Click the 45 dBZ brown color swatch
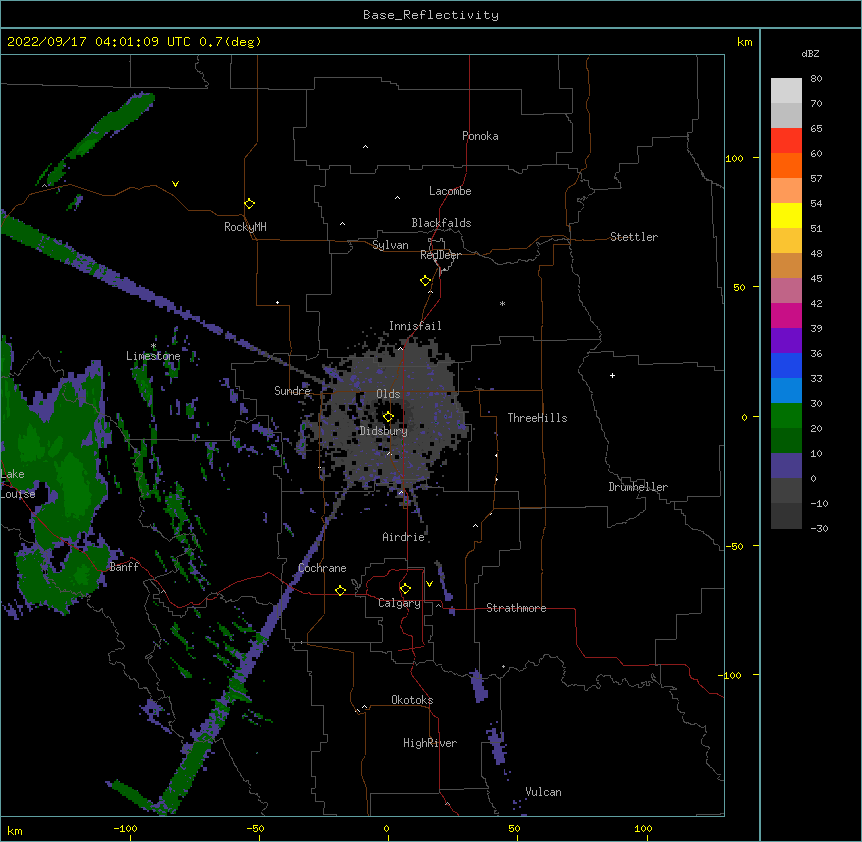Screen dimensions: 862x842 pos(786,265)
